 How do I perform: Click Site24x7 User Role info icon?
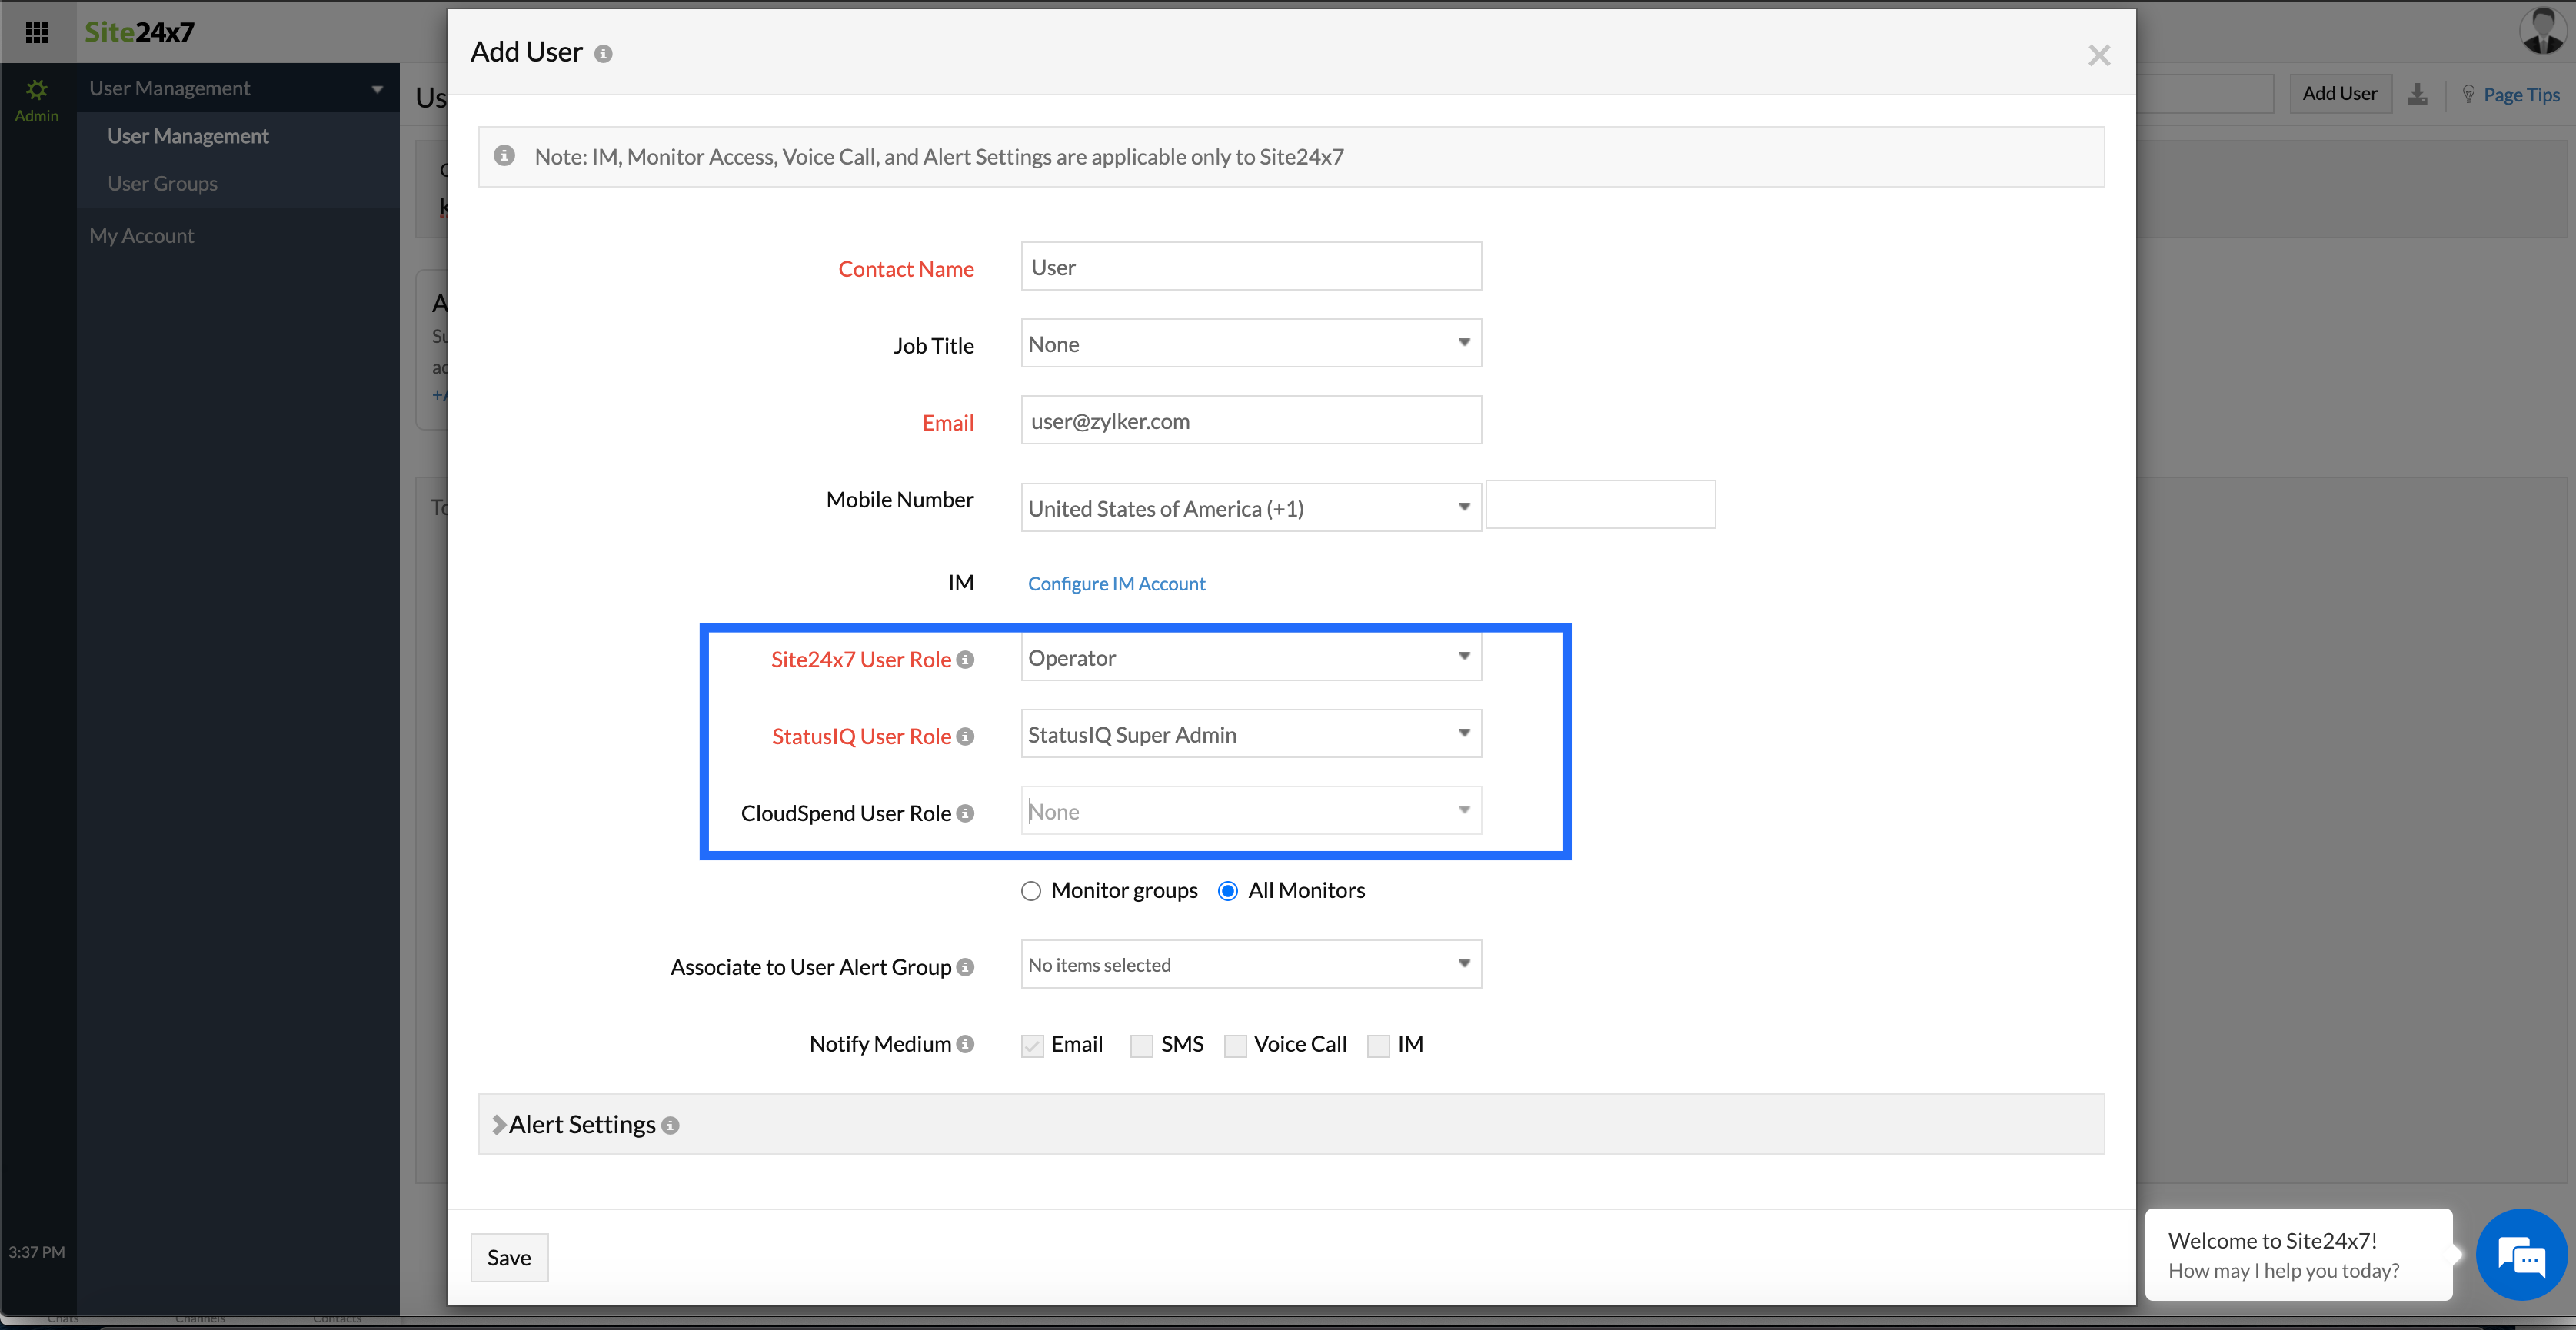pos(965,660)
